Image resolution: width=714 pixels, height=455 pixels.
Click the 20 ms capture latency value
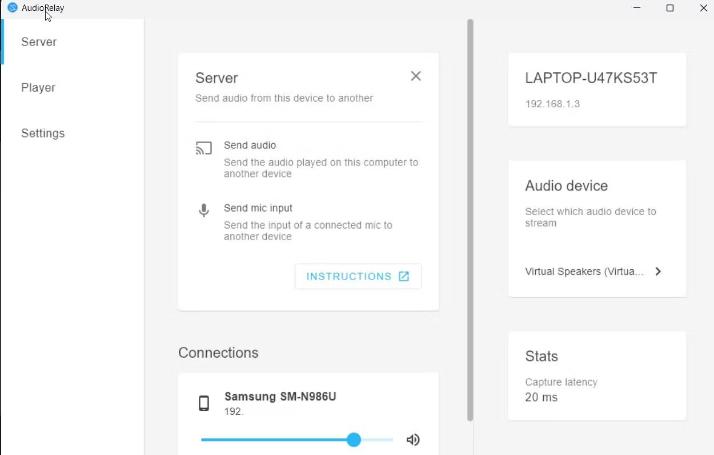pos(541,397)
